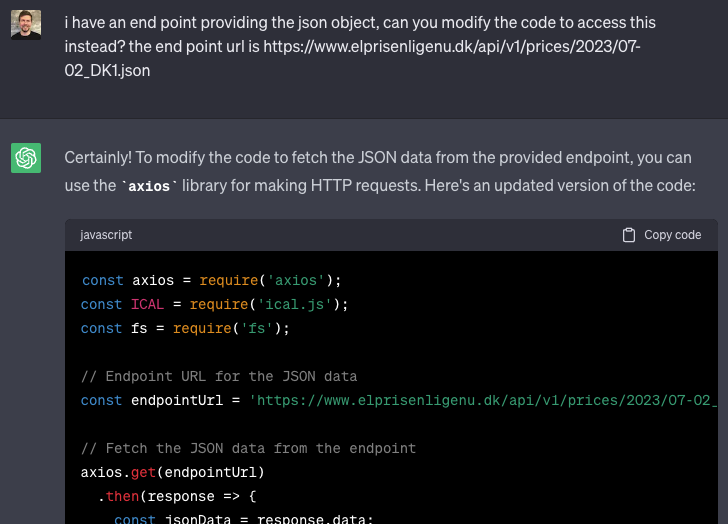The image size is (728, 524).
Task: Click the javascript language label
Action: point(106,235)
